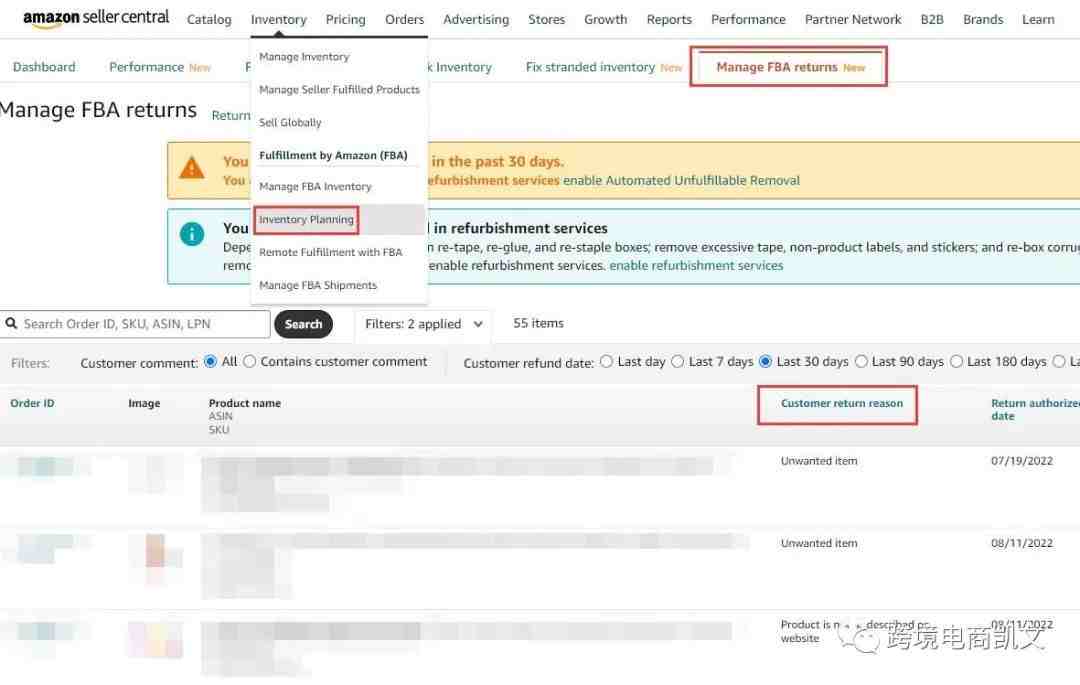The height and width of the screenshot is (685, 1080).
Task: Choose Last 90 days refund date
Action: (861, 361)
